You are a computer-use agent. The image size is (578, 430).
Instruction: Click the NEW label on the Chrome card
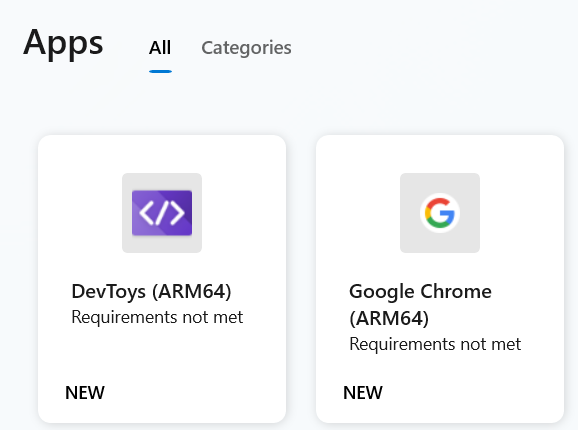coord(363,392)
